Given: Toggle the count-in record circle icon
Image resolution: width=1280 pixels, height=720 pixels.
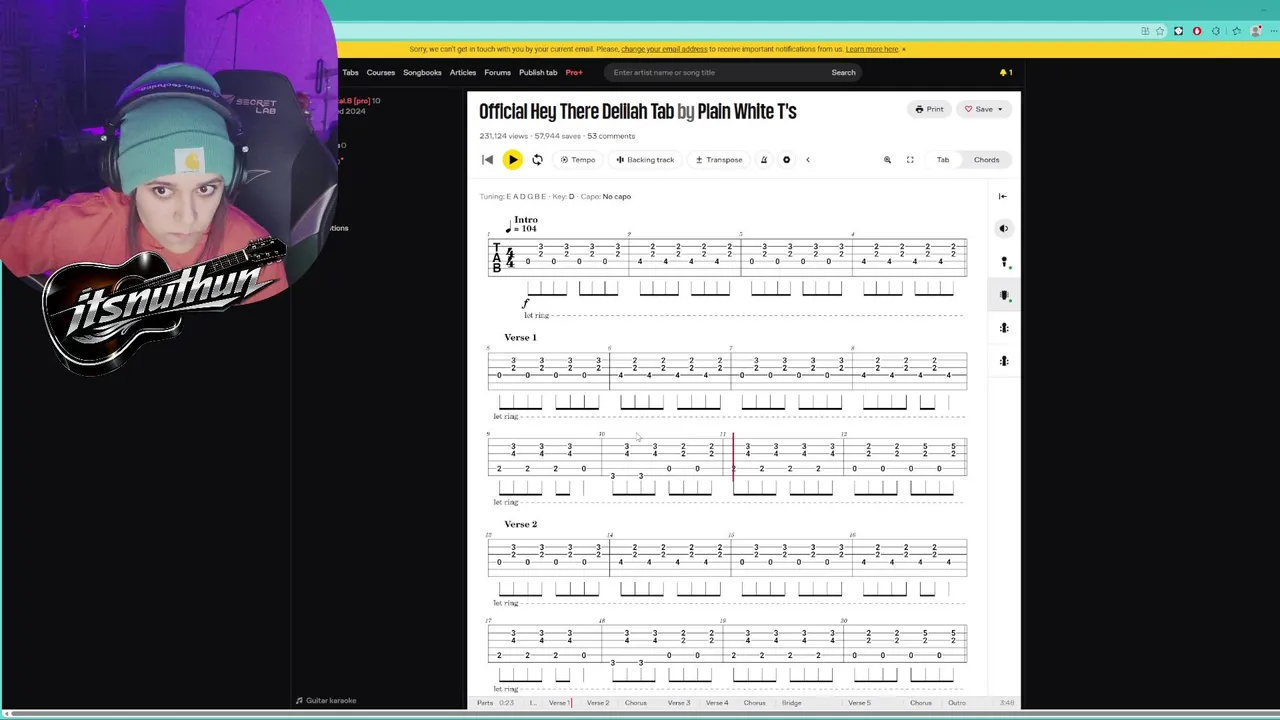Looking at the screenshot, I should [786, 160].
